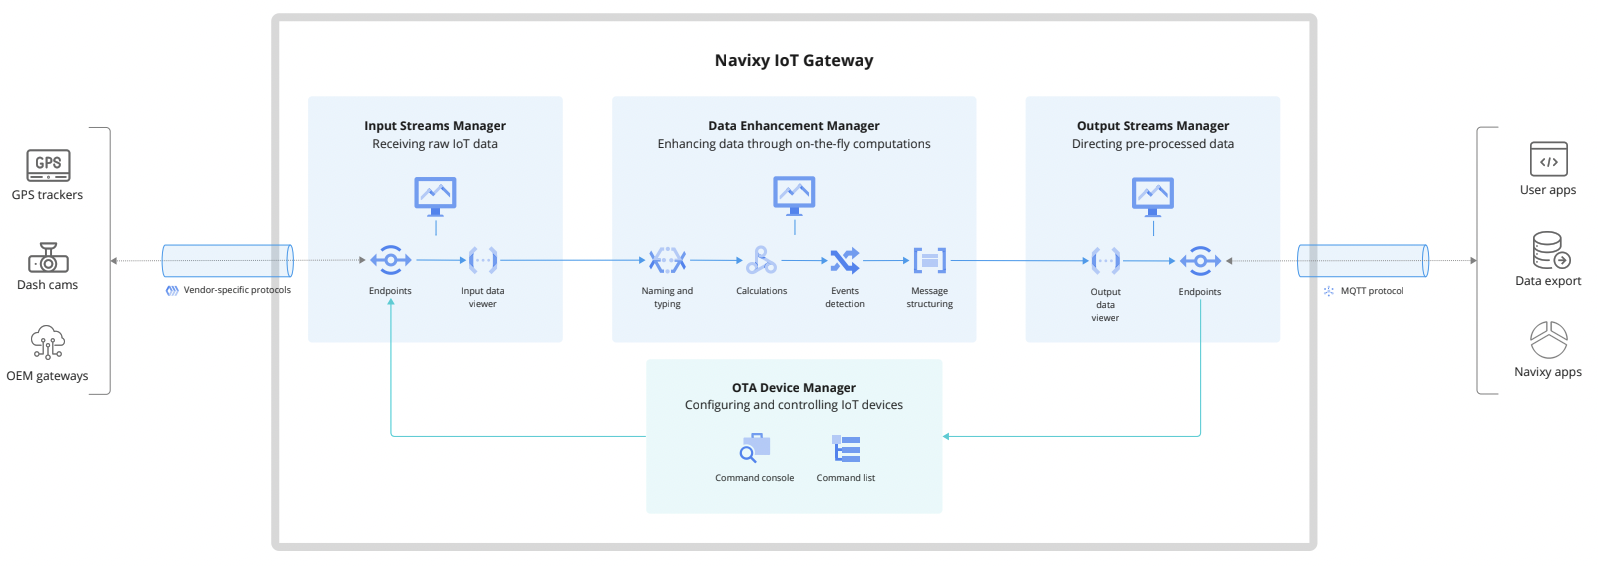The height and width of the screenshot is (566, 1598).
Task: Click the monitor icon in Data Enhancement Manager
Action: coord(794,195)
